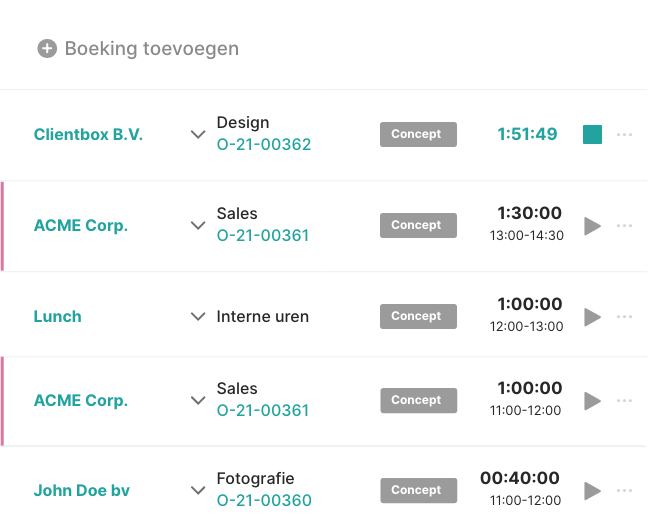Screen dimensions: 650x520
Task: Open the Clientbox B.V. client link
Action: click(x=88, y=134)
